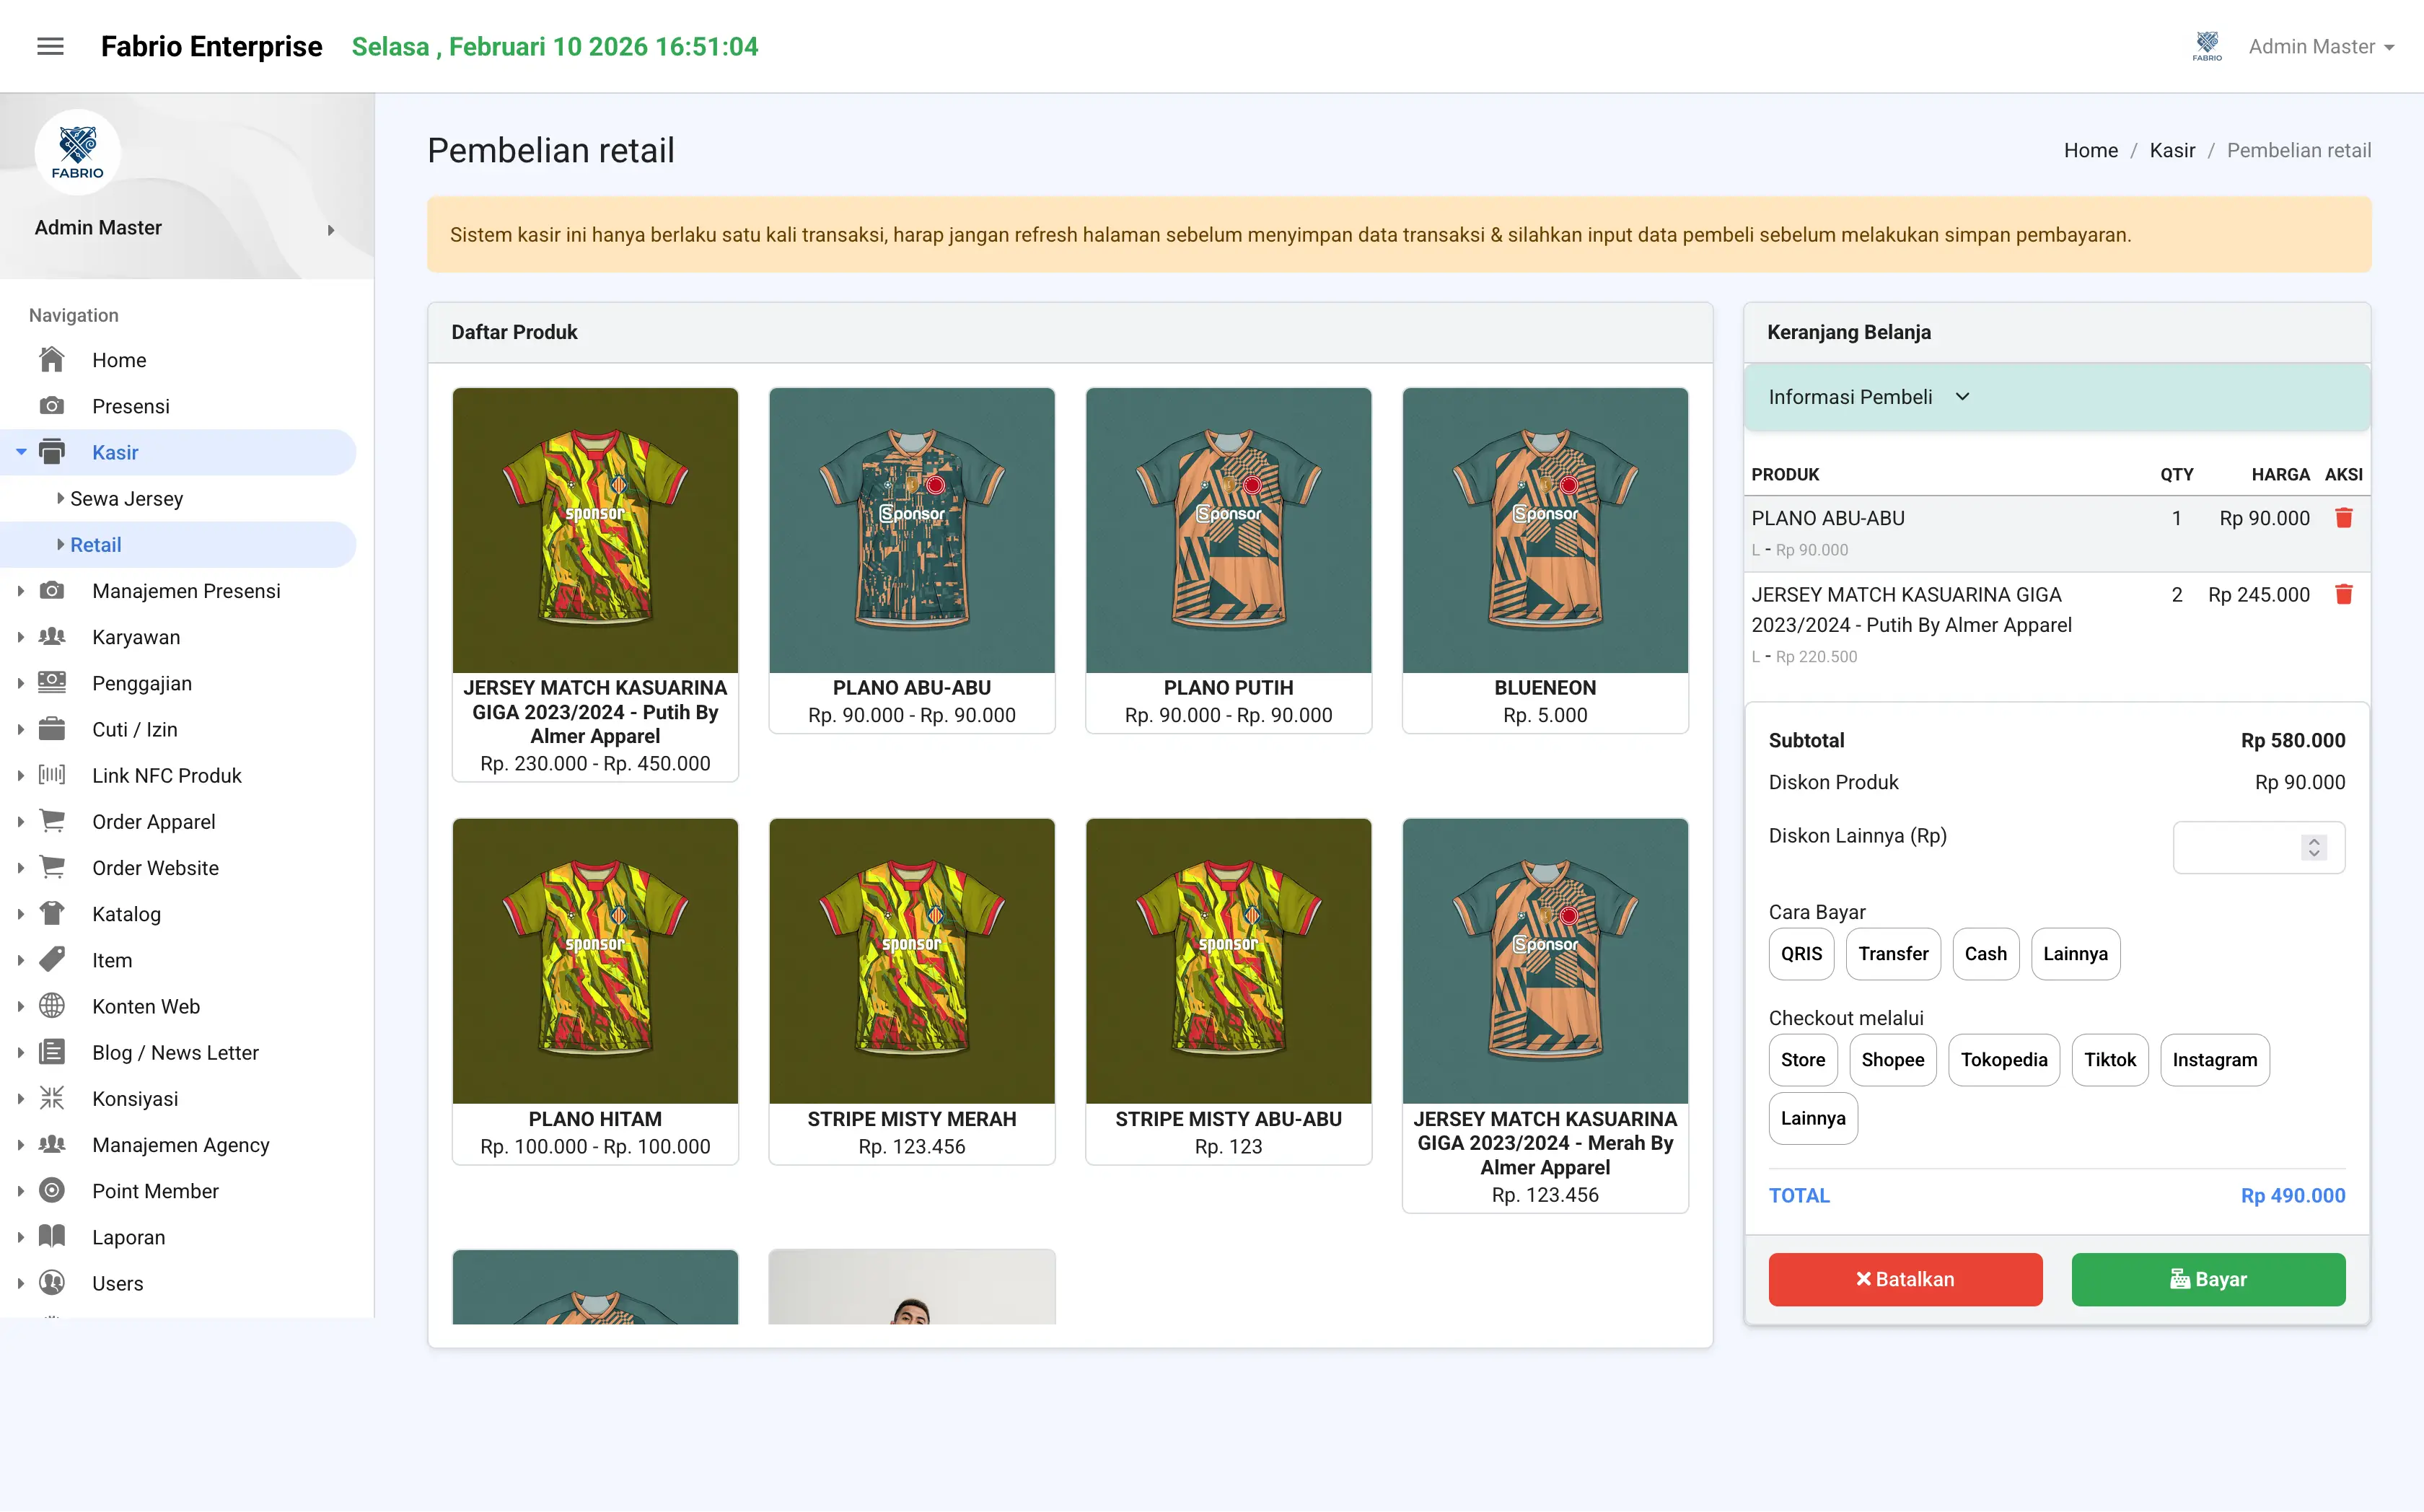Click the Batalkan button

click(x=1905, y=1278)
